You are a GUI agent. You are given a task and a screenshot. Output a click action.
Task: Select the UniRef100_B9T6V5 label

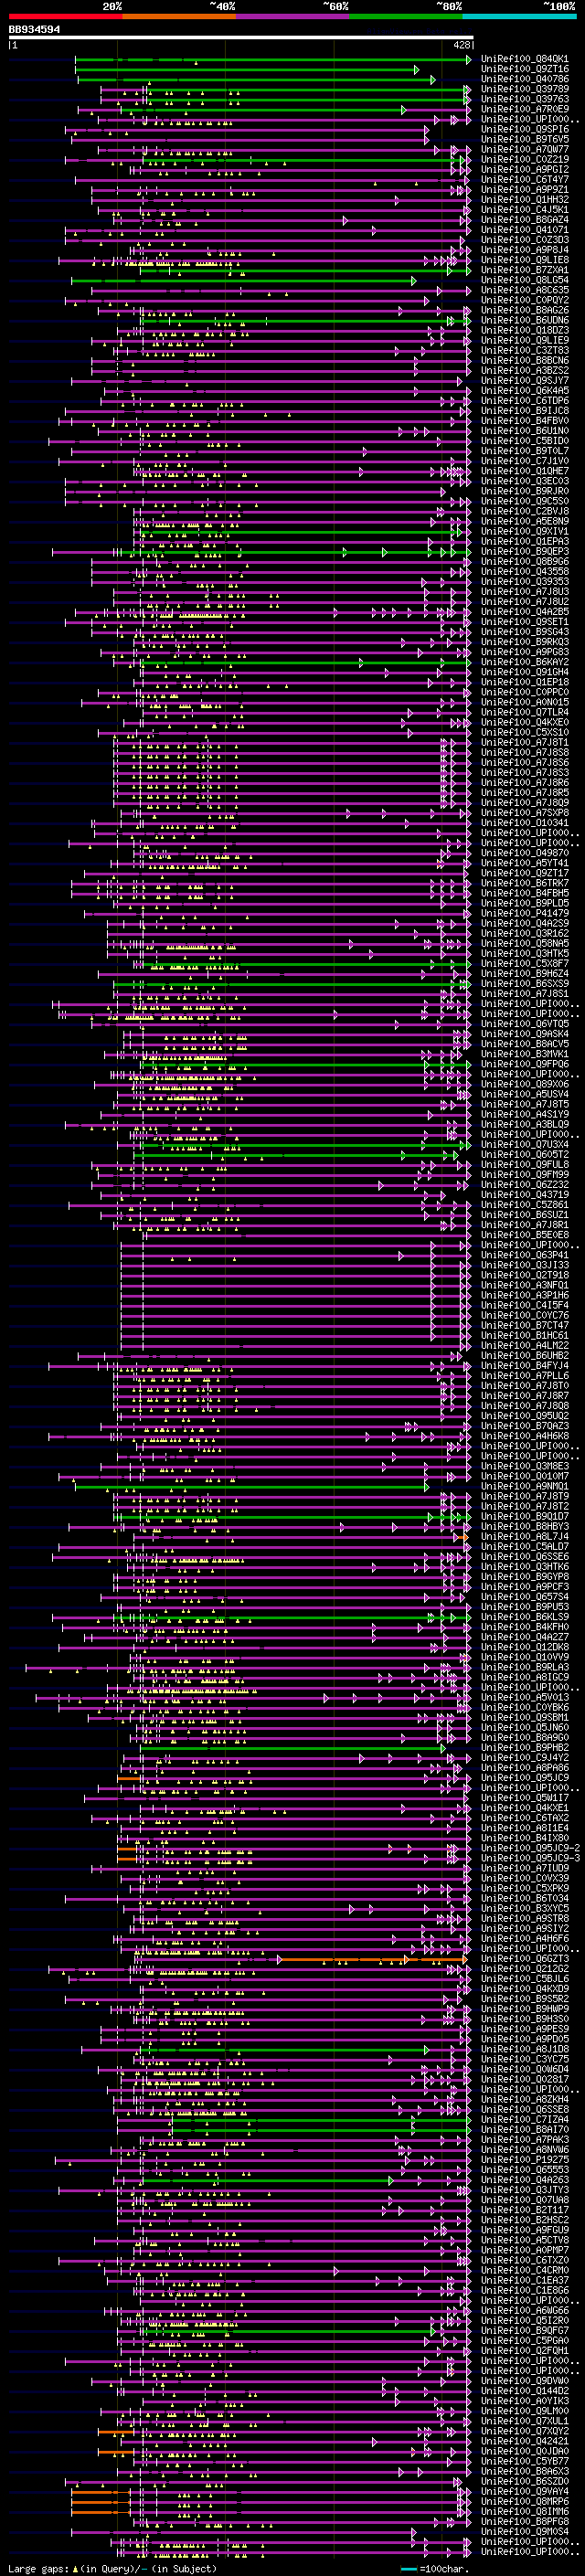coord(524,139)
